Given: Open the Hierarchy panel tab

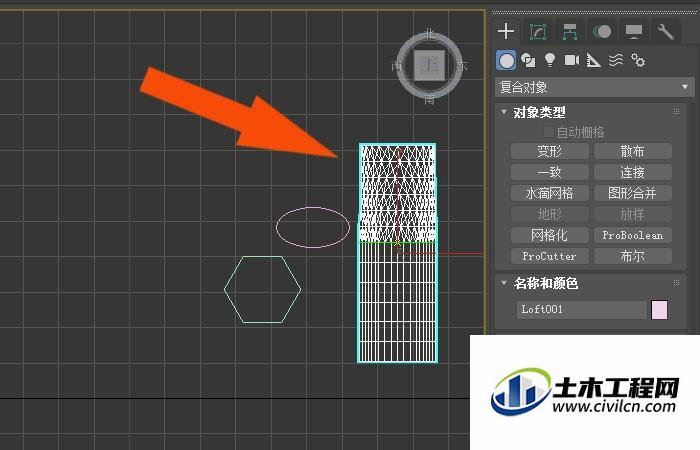Looking at the screenshot, I should [570, 32].
